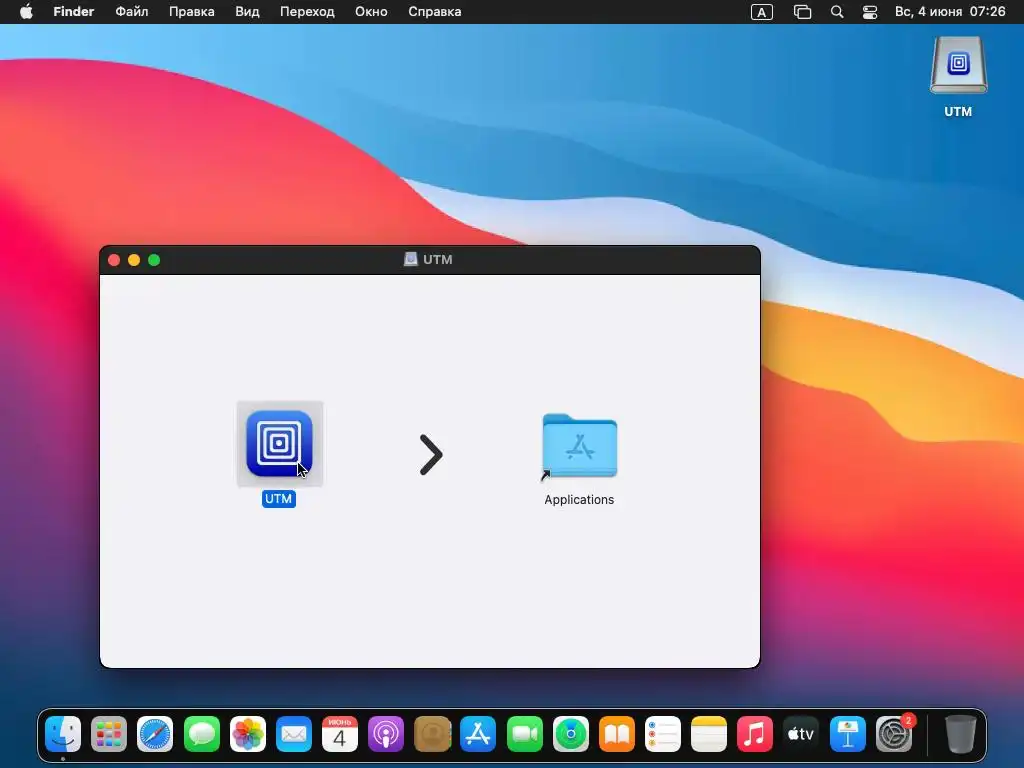Viewport: 1024px width, 768px height.
Task: Launch Safari from the Dock
Action: [155, 734]
